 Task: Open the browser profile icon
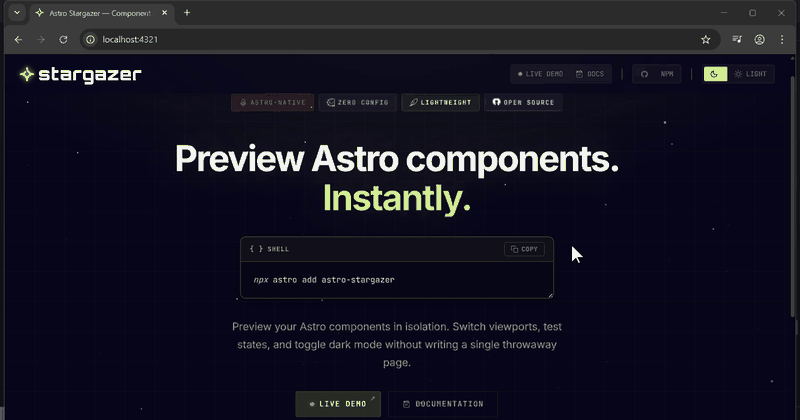(x=759, y=39)
